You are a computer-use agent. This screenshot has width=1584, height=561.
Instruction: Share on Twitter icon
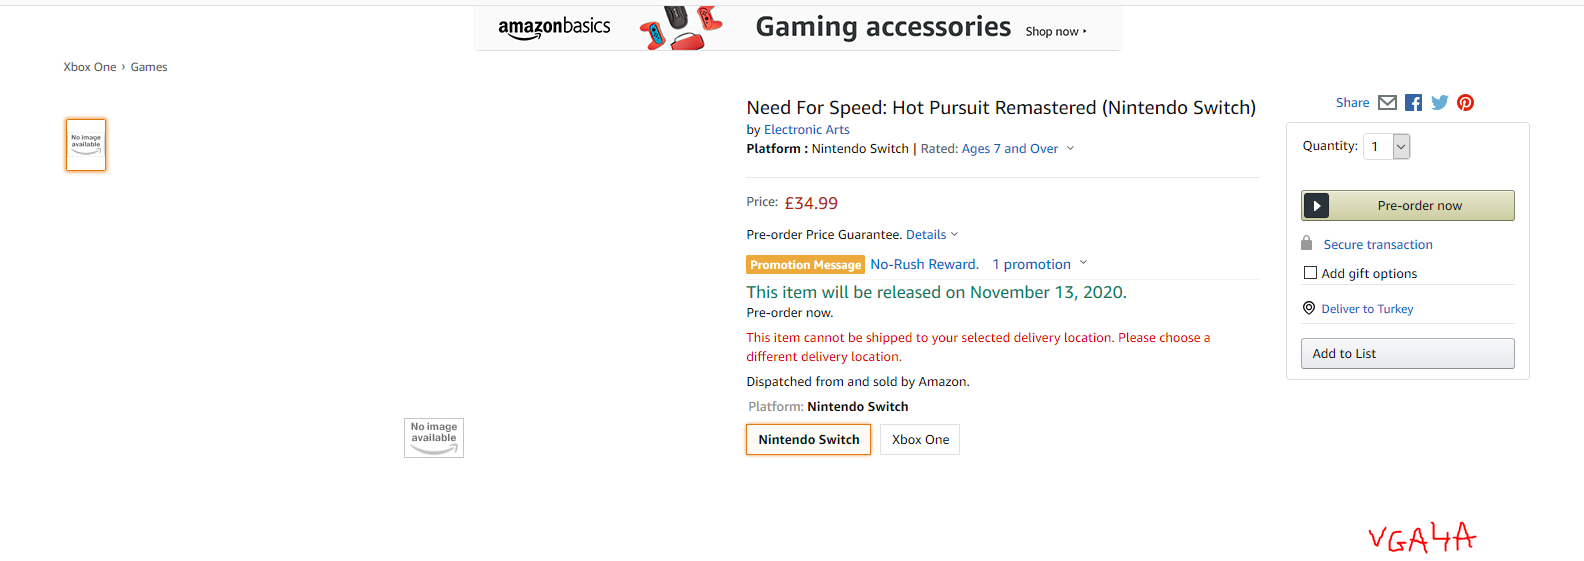point(1439,103)
